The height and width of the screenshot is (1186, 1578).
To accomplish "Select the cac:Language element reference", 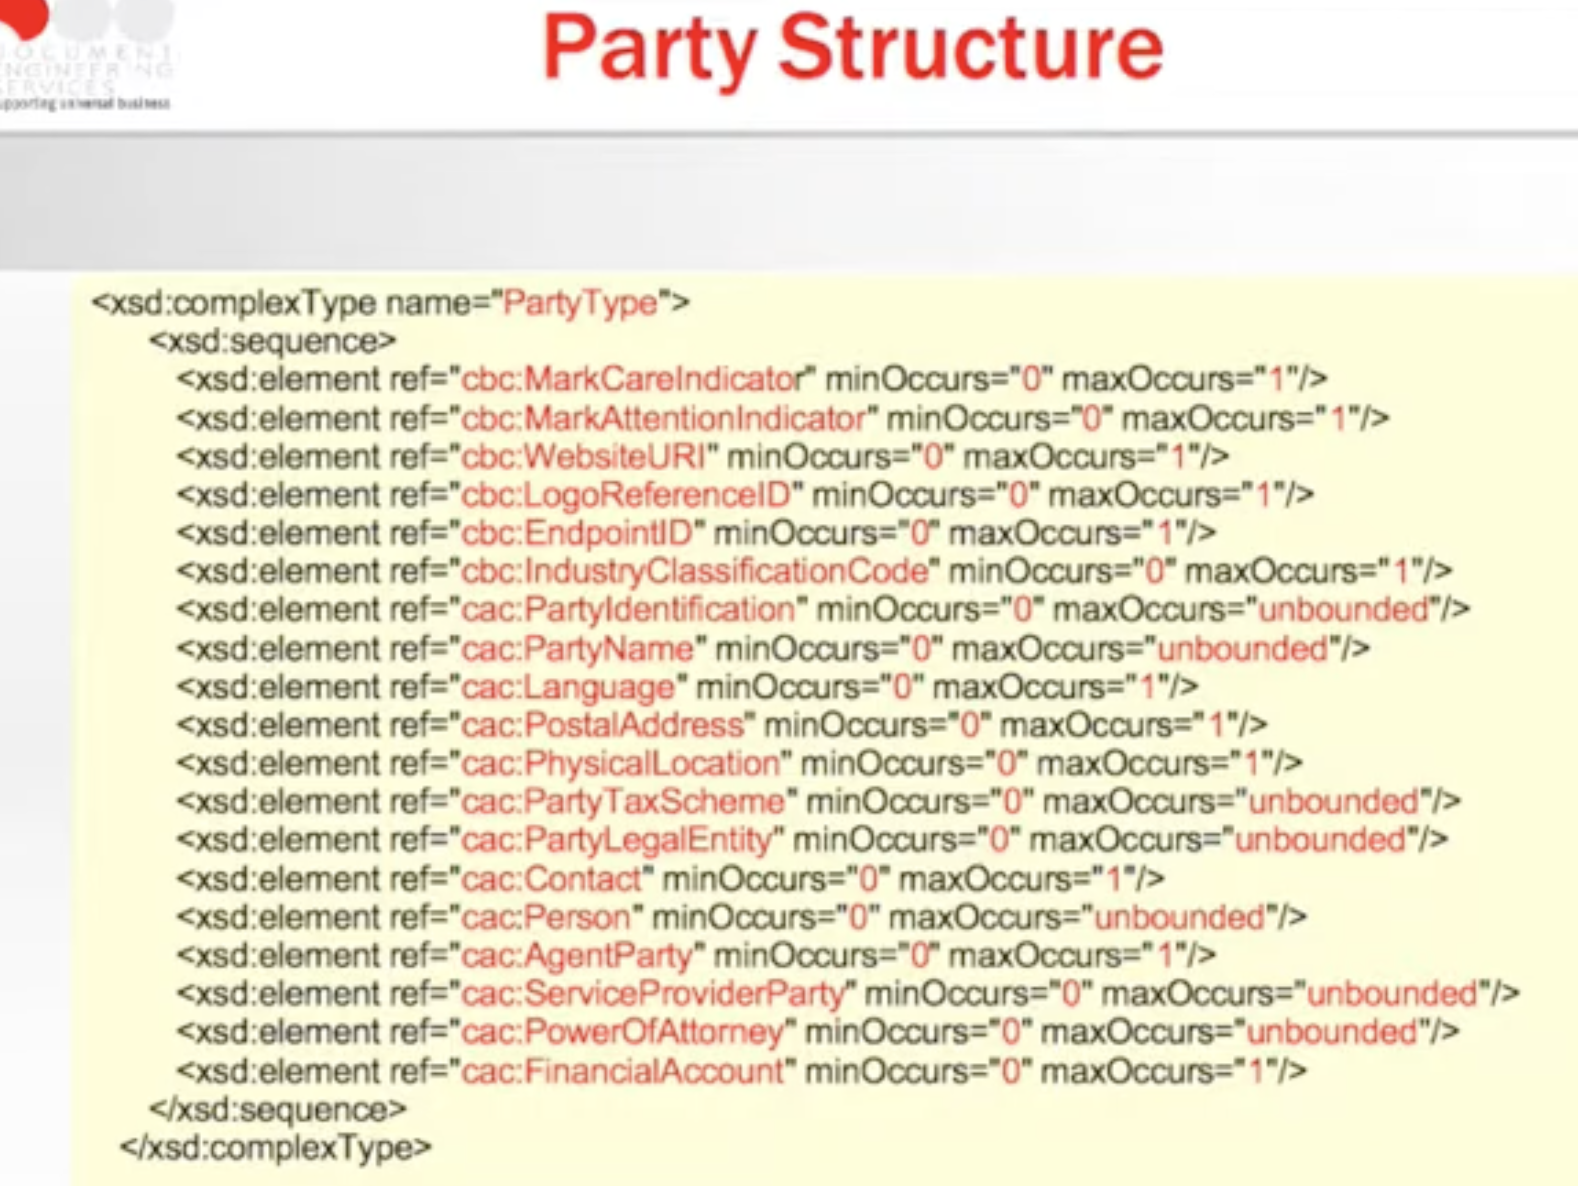I will point(568,687).
